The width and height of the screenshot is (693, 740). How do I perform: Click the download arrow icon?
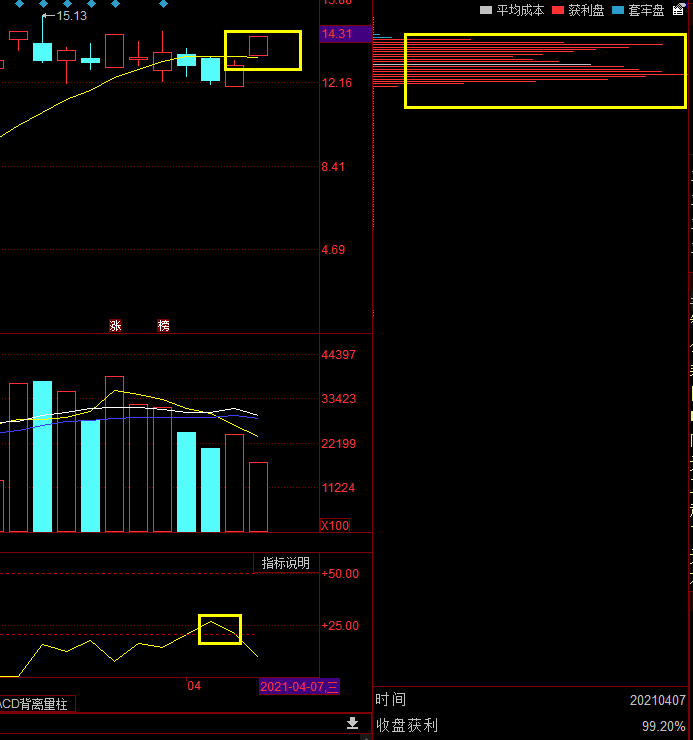pos(352,723)
